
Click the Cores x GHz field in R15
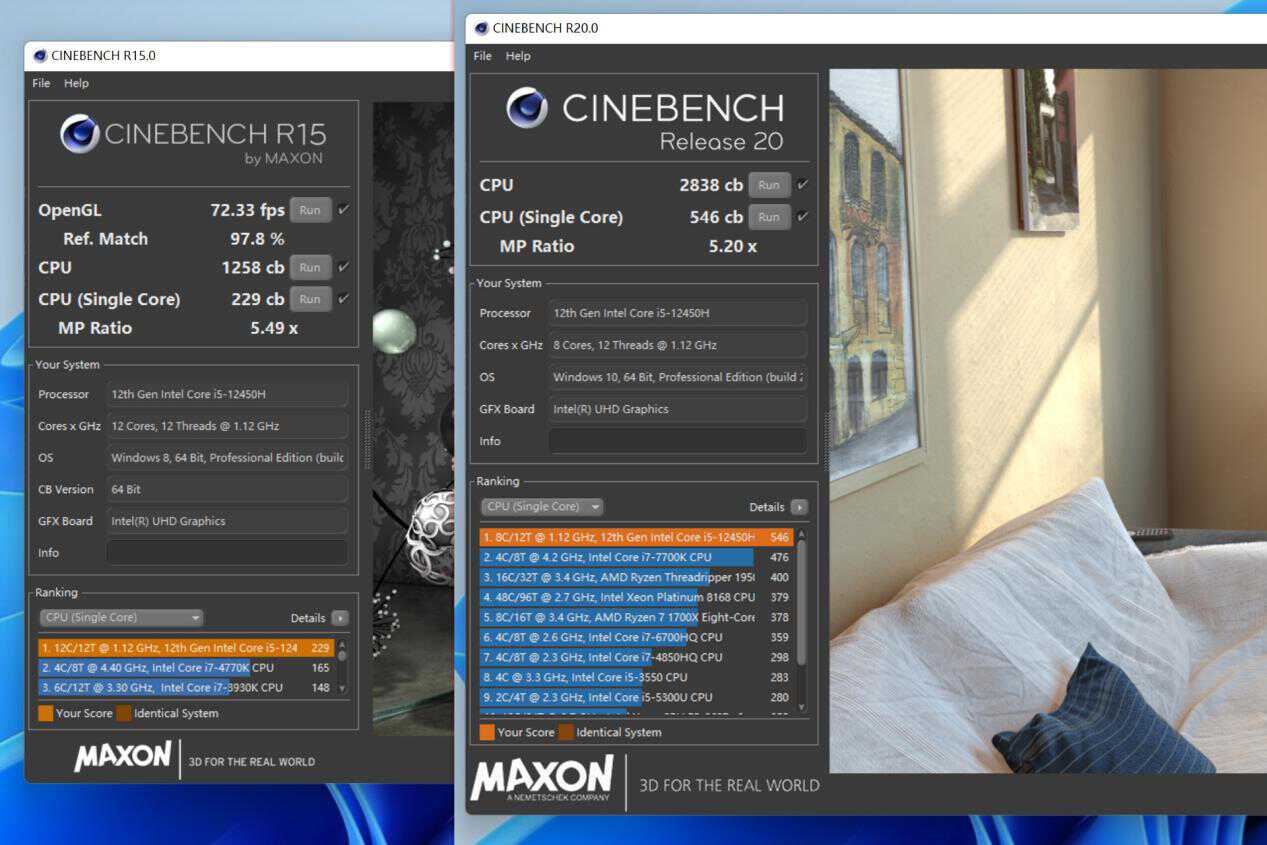pos(227,426)
